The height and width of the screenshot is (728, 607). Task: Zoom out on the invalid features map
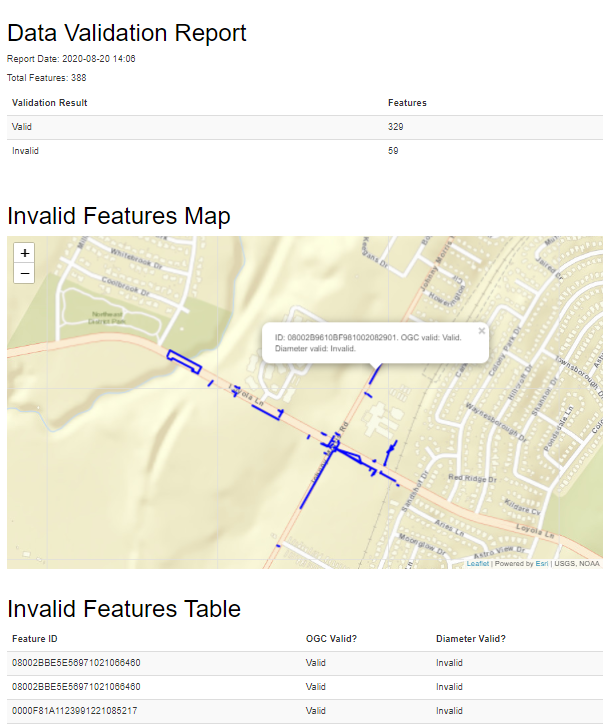[25, 273]
